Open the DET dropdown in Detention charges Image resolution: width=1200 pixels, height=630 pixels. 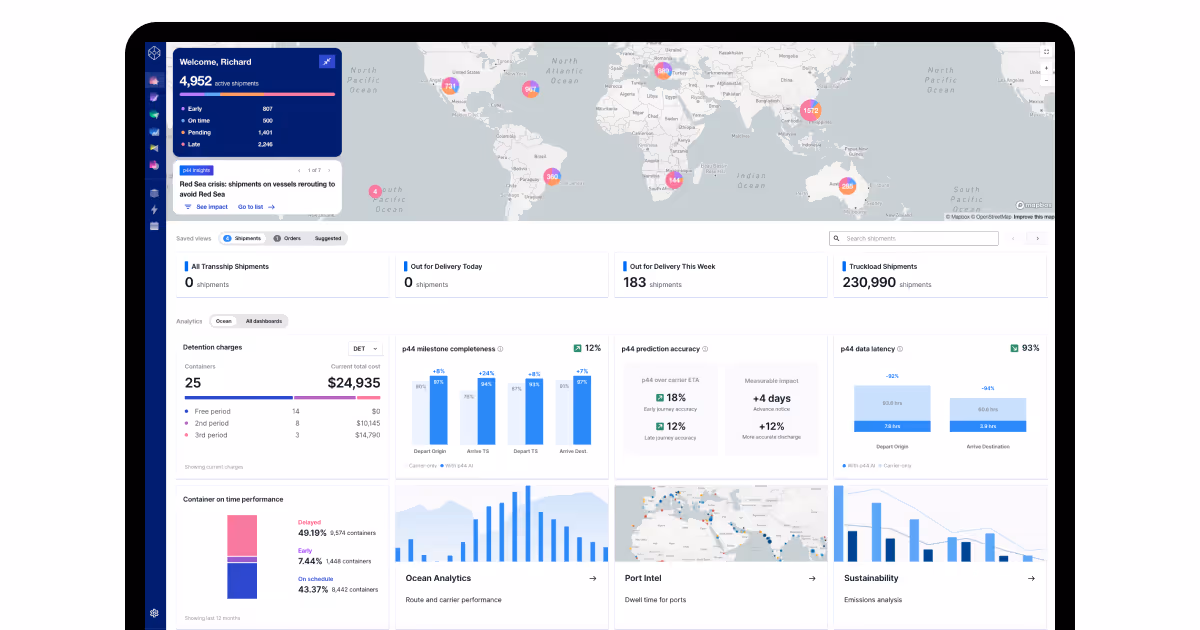(x=365, y=349)
